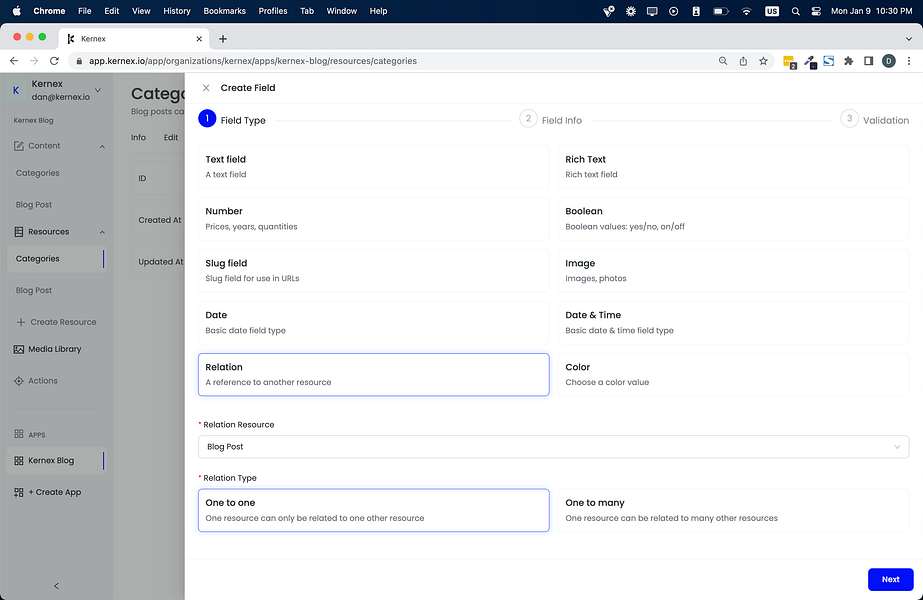The image size is (923, 600).
Task: Open Blog Post under Content
Action: [34, 205]
